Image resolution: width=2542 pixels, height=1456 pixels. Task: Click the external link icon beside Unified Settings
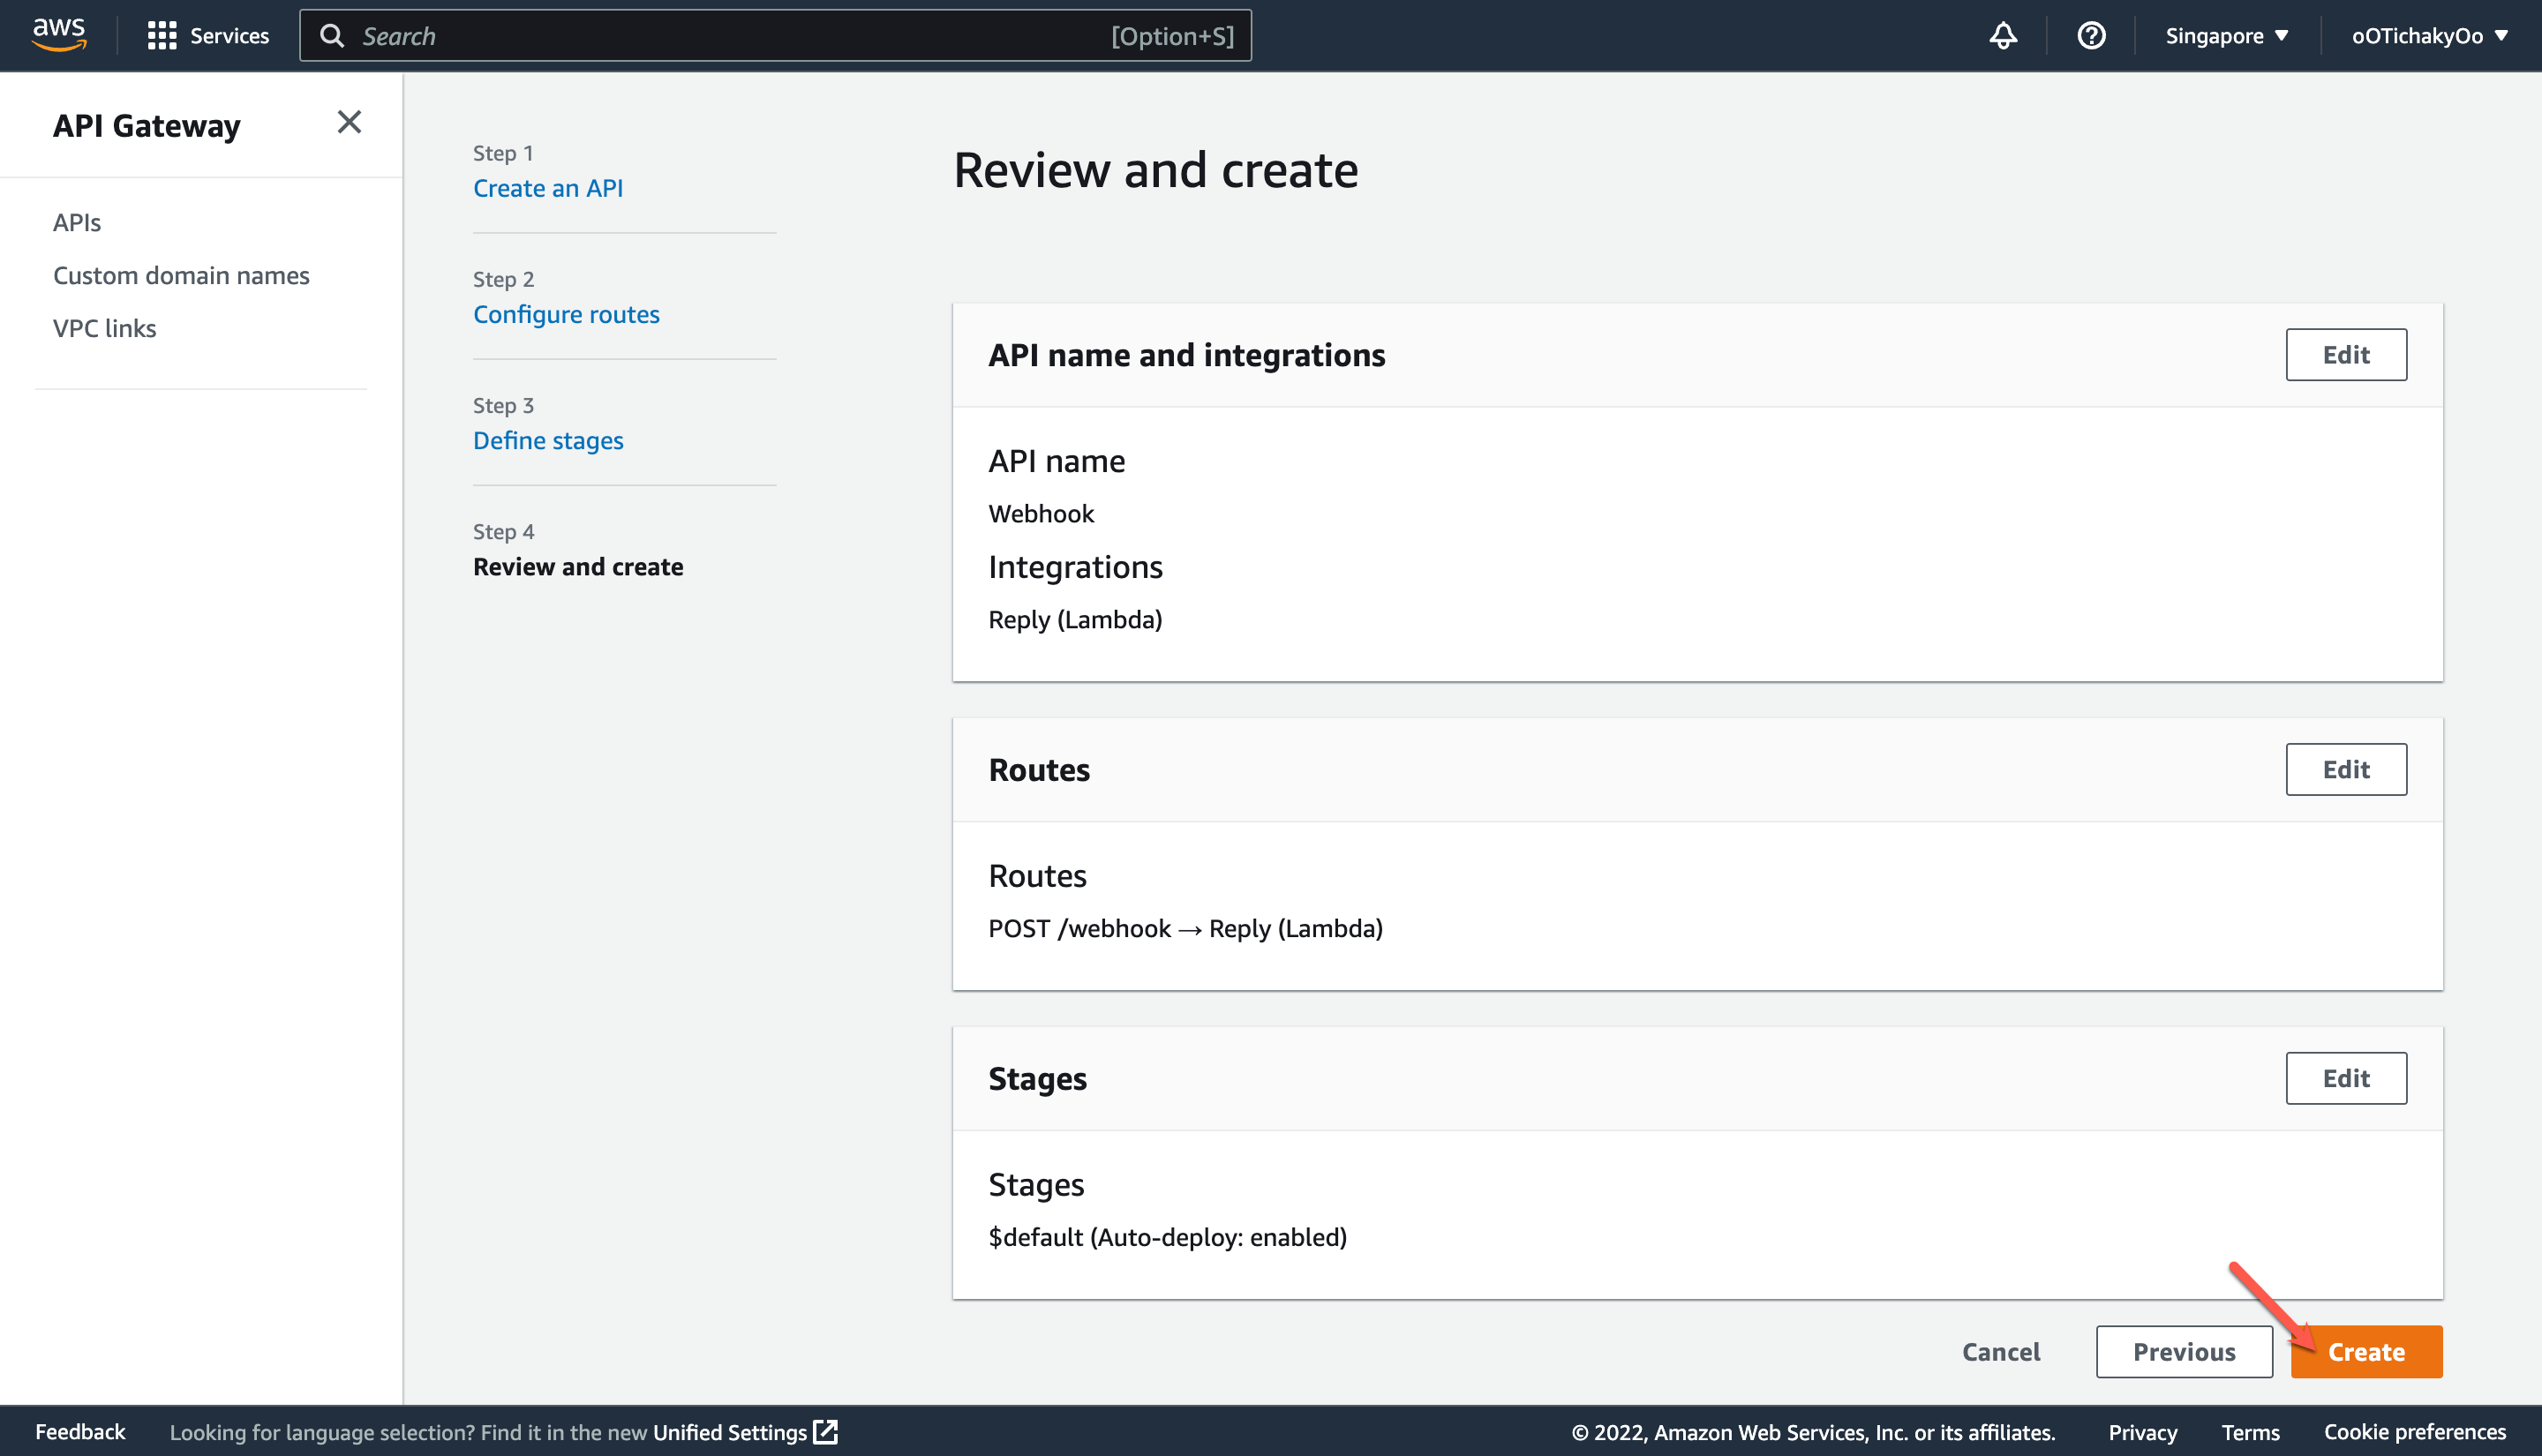click(825, 1432)
